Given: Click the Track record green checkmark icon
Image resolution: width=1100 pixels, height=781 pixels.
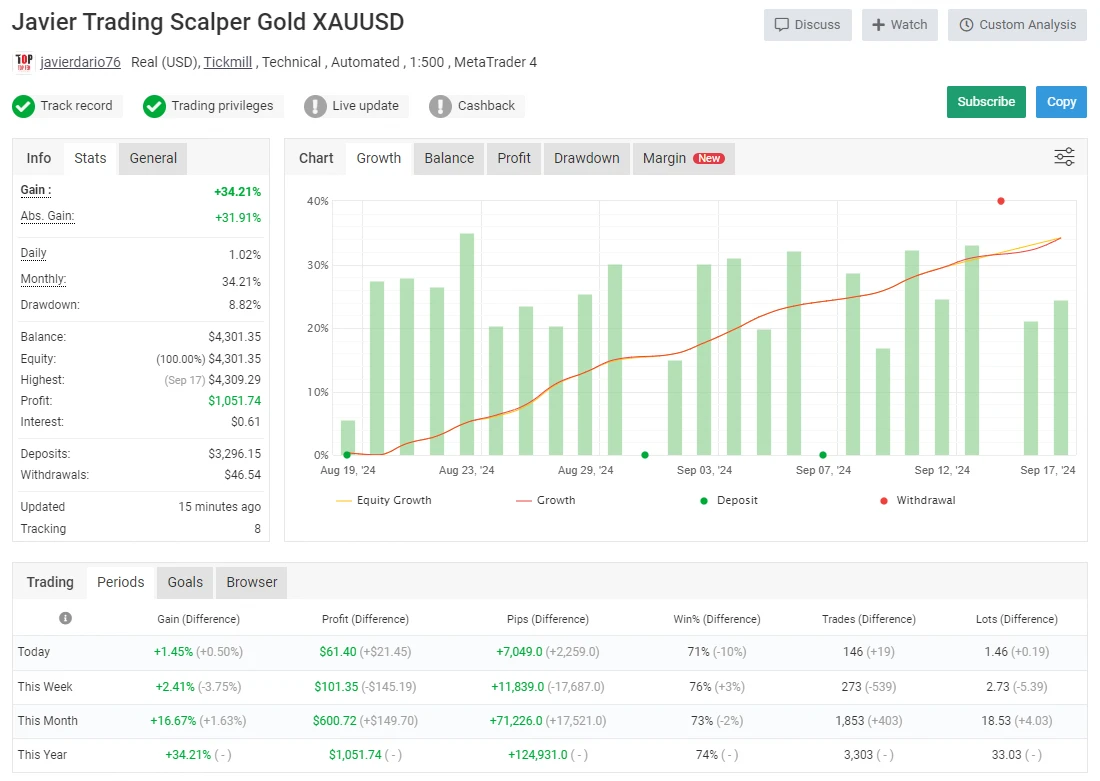Looking at the screenshot, I should click(x=24, y=106).
